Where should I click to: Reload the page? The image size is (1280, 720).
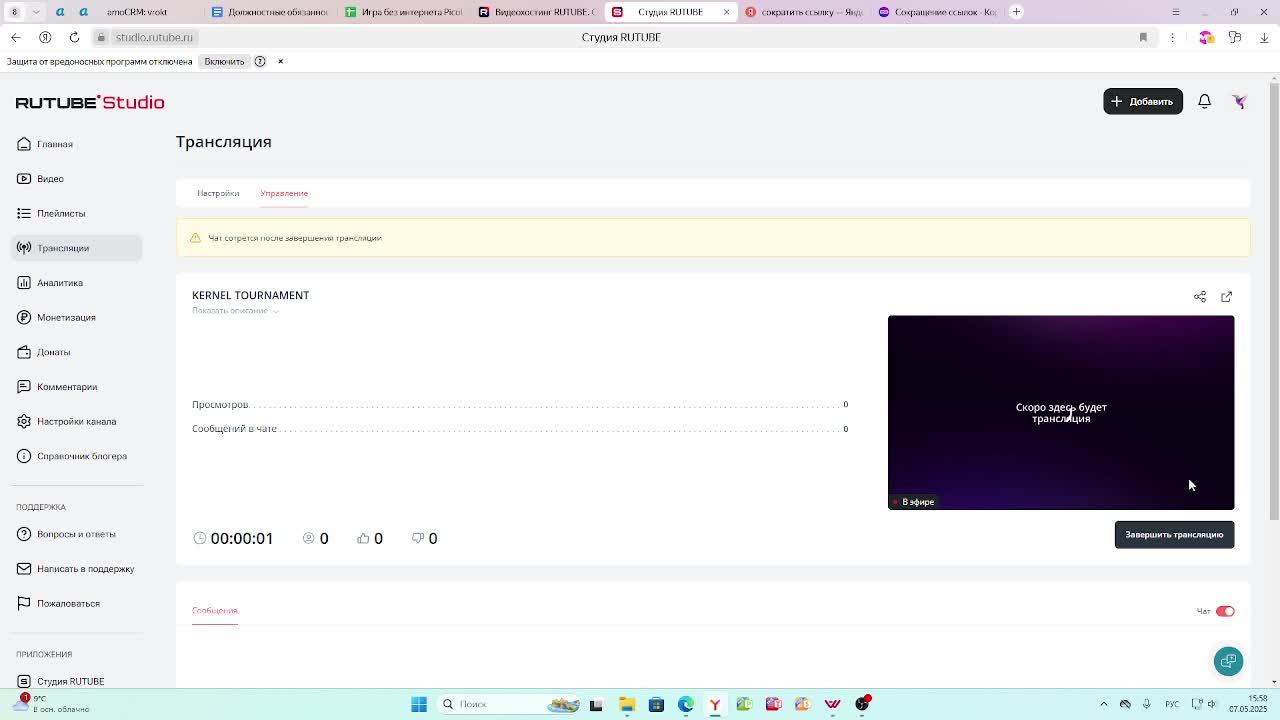coord(74,37)
